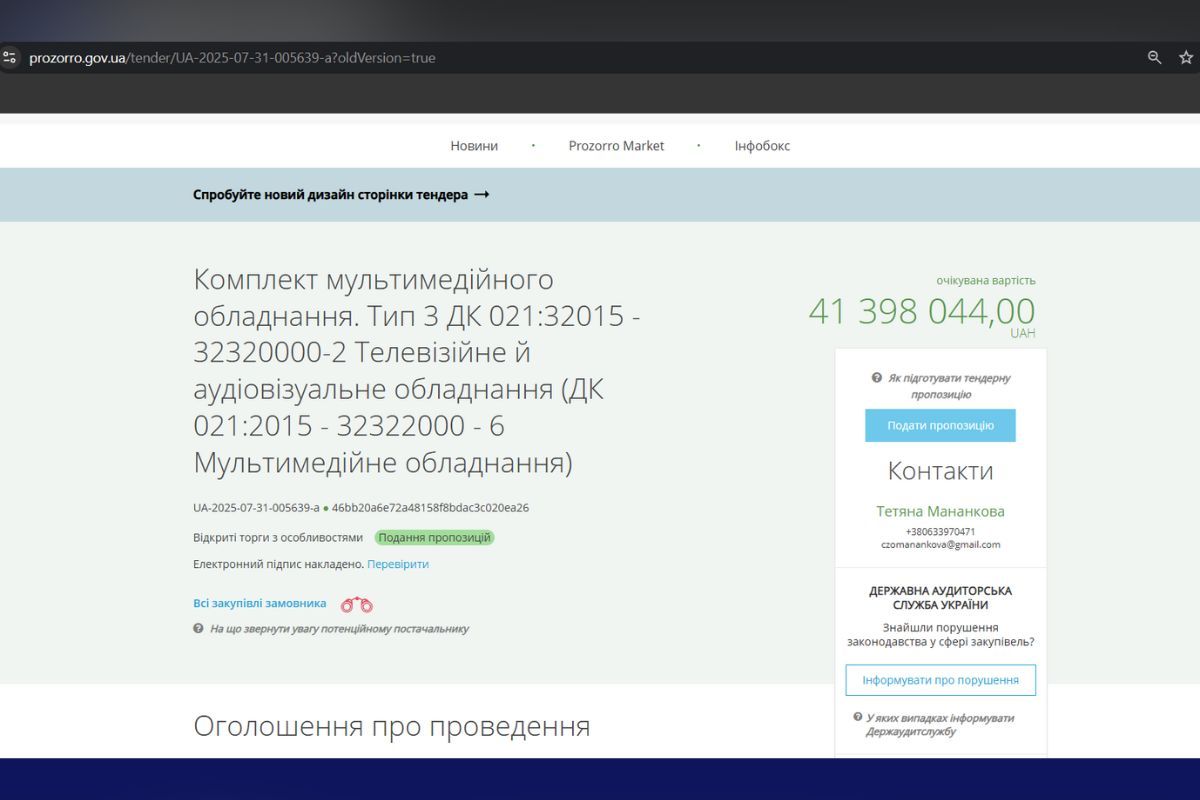
Task: Open "Спробуйте новий дизайн сторінки тендера"
Action: point(340,195)
